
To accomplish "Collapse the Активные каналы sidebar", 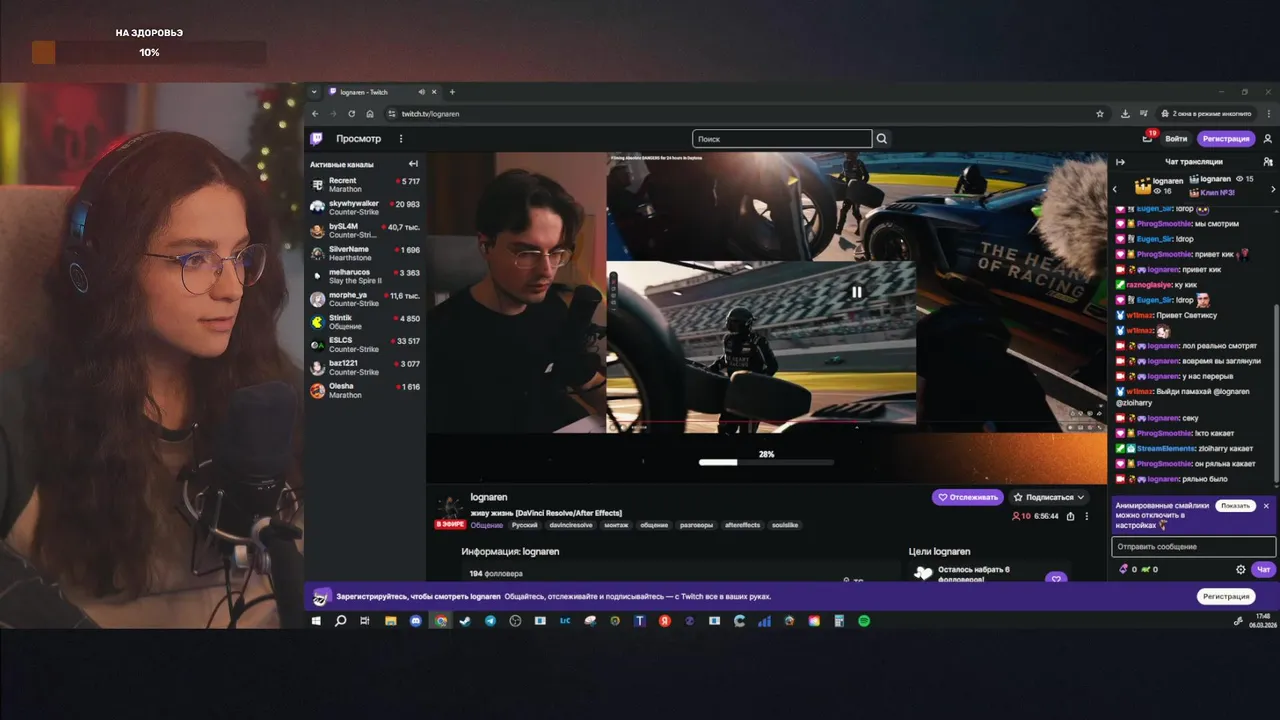I will [413, 164].
